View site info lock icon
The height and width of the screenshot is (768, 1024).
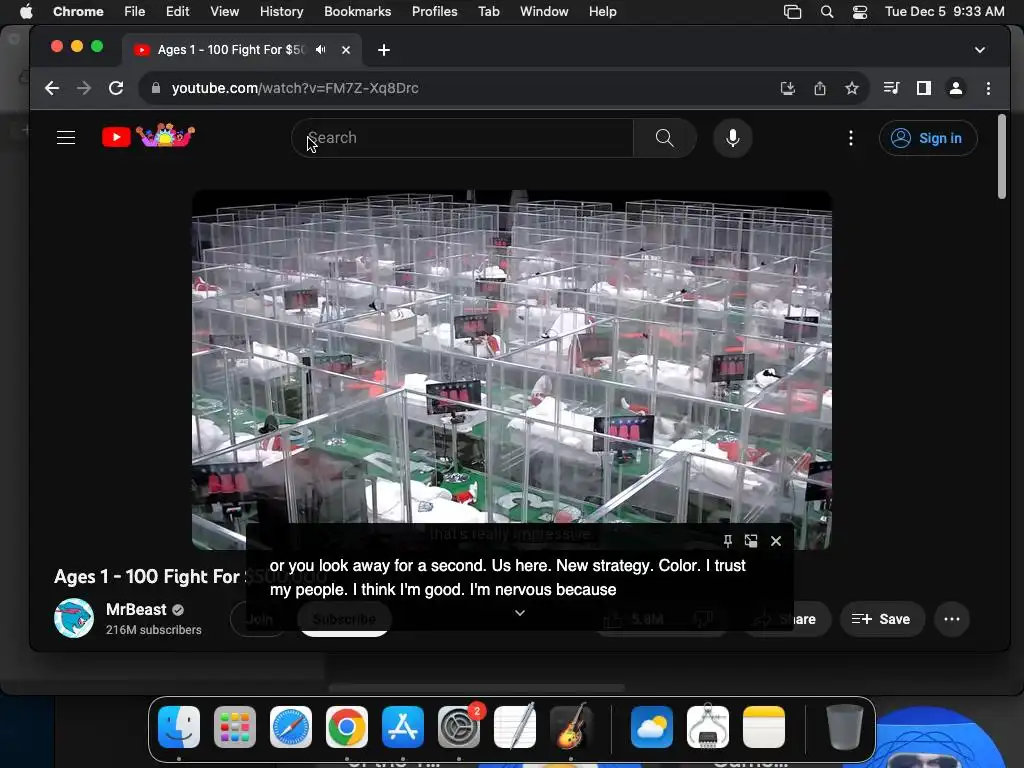pos(155,88)
